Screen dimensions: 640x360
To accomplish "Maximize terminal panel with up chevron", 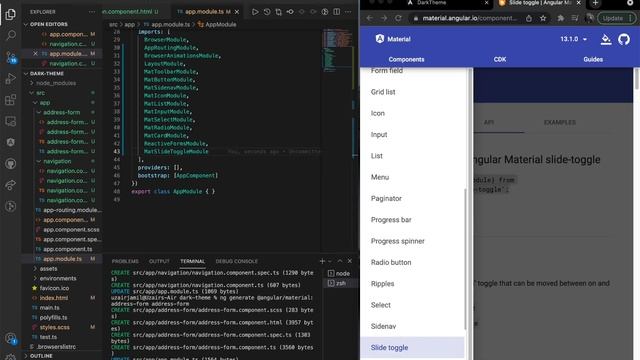I will pos(340,261).
